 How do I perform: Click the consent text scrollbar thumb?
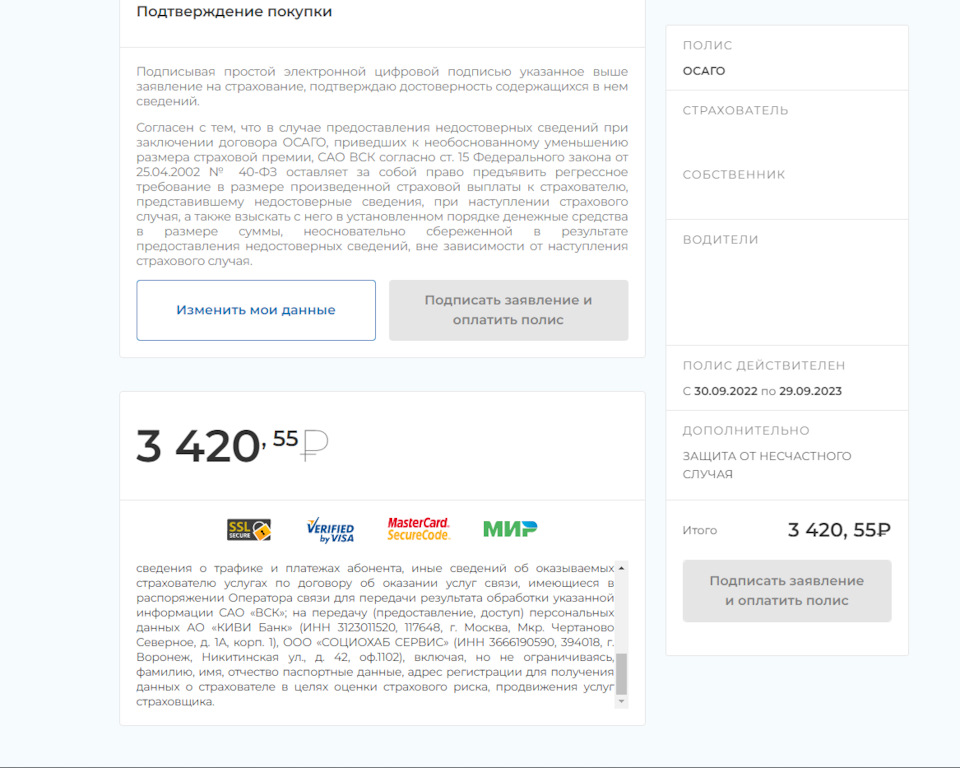point(621,674)
